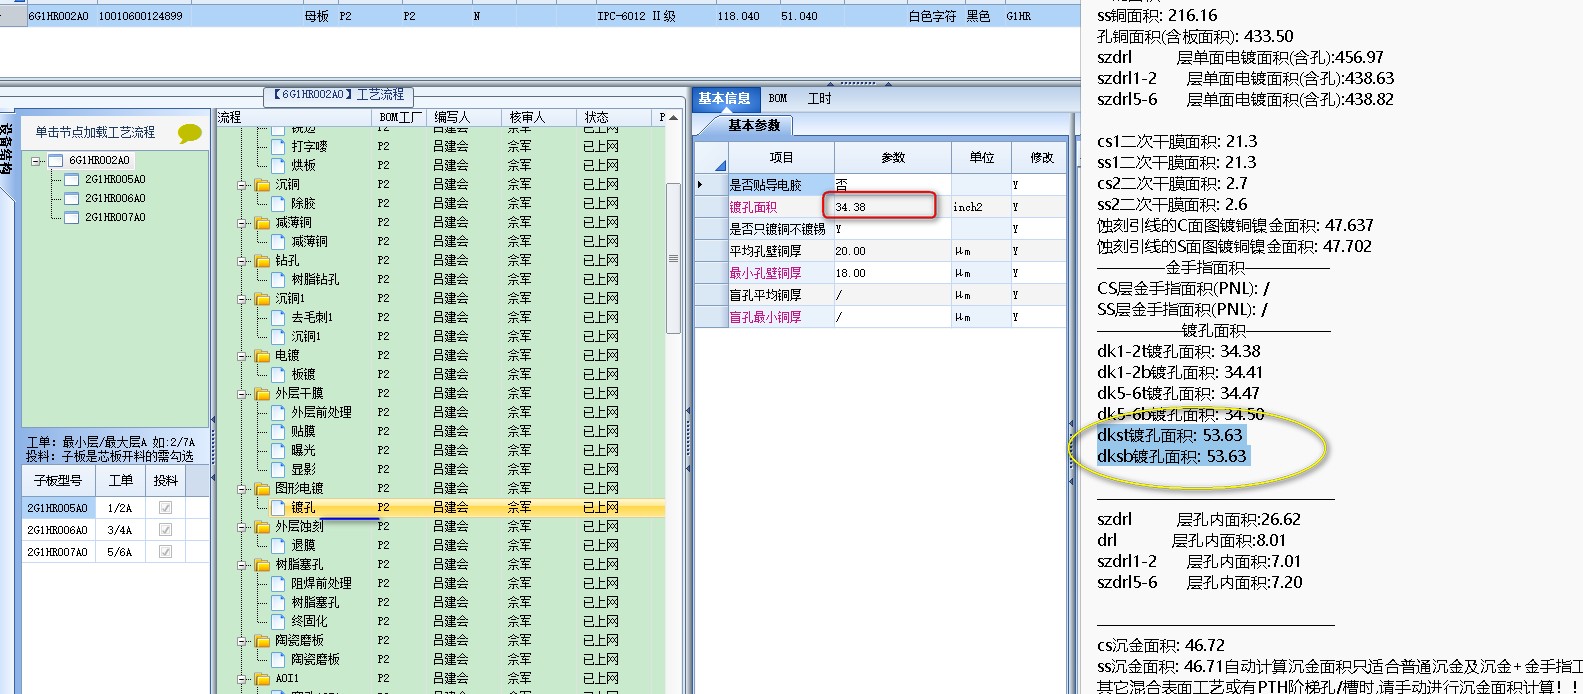Click the document icon beside 终固化
Image resolution: width=1583 pixels, height=694 pixels.
278,621
